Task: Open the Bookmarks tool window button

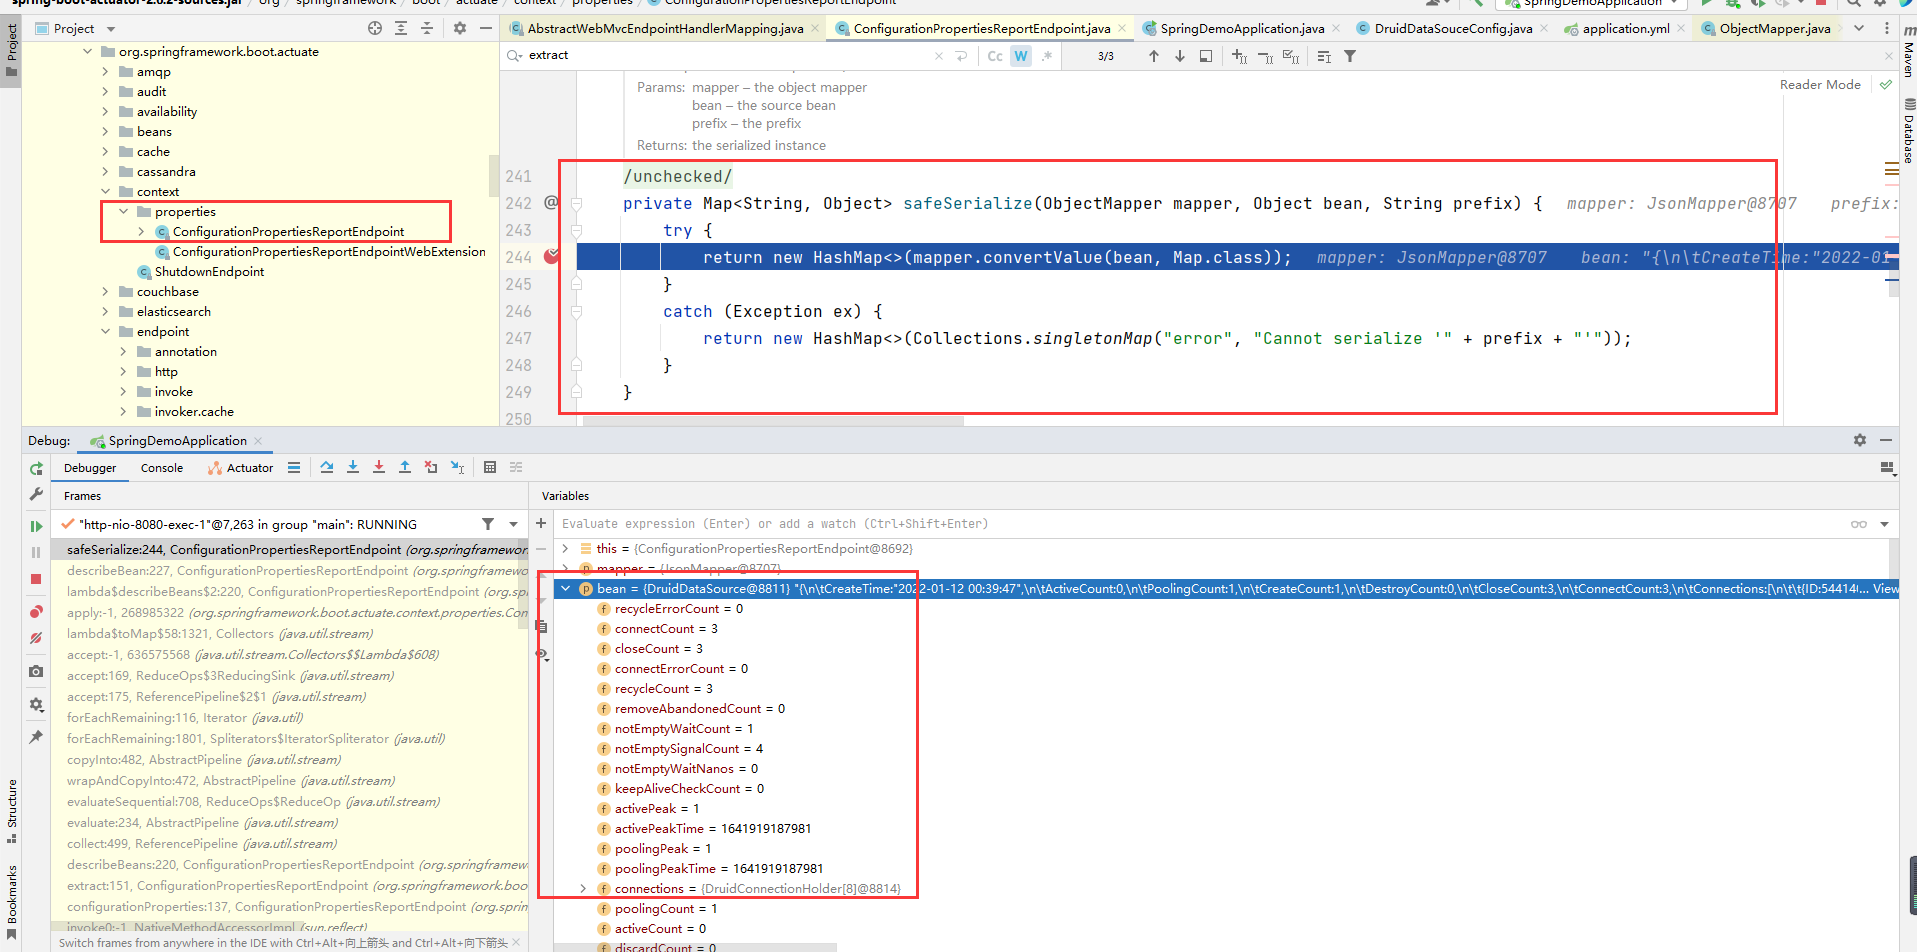Action: pos(11,902)
